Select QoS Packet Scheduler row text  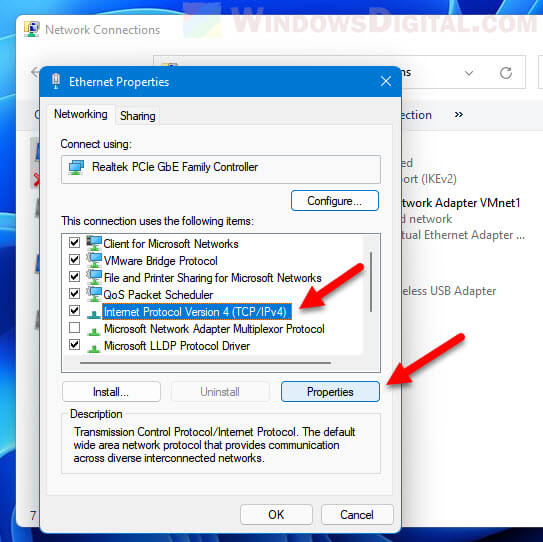[x=158, y=294]
